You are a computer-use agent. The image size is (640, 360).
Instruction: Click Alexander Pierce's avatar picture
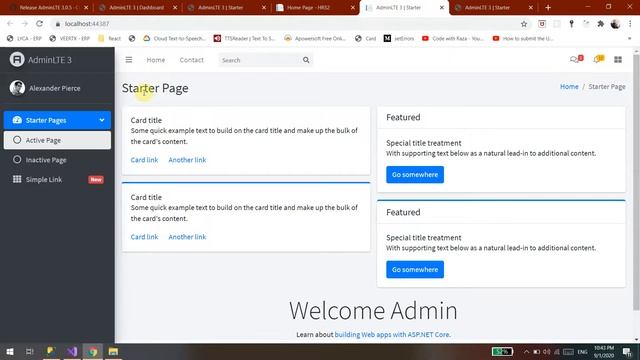pos(17,88)
